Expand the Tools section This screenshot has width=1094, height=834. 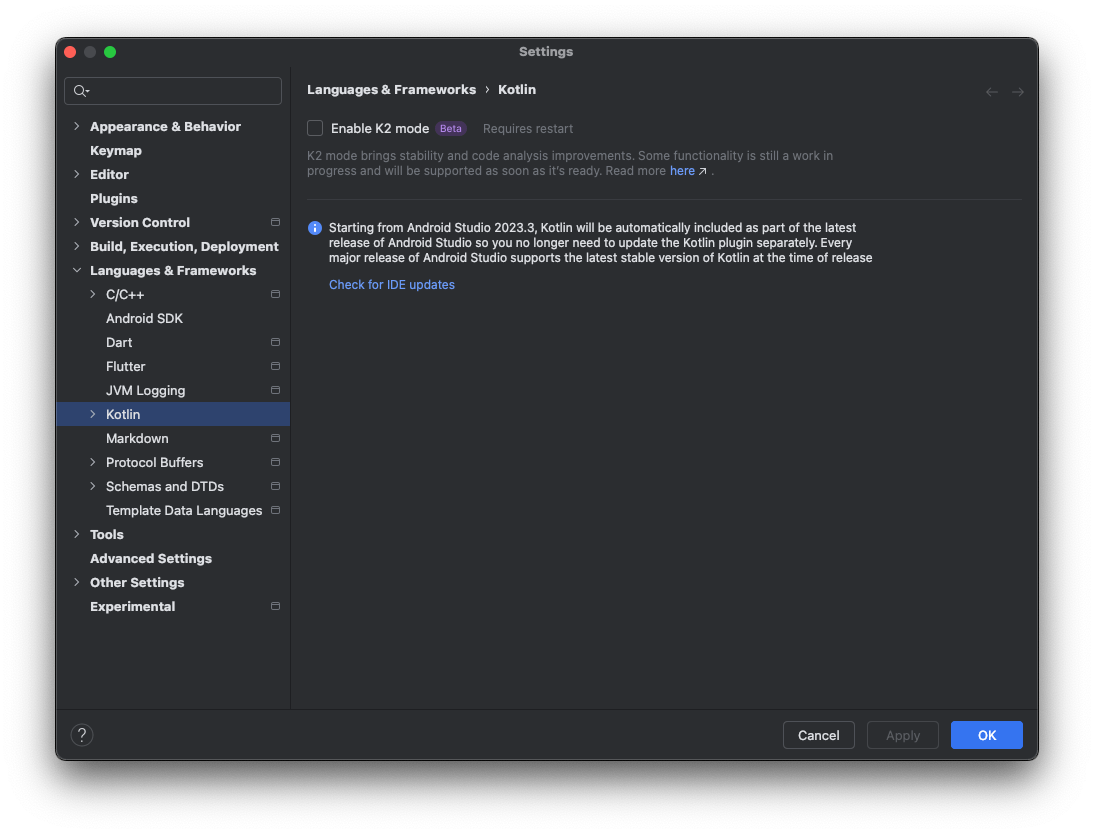point(77,534)
